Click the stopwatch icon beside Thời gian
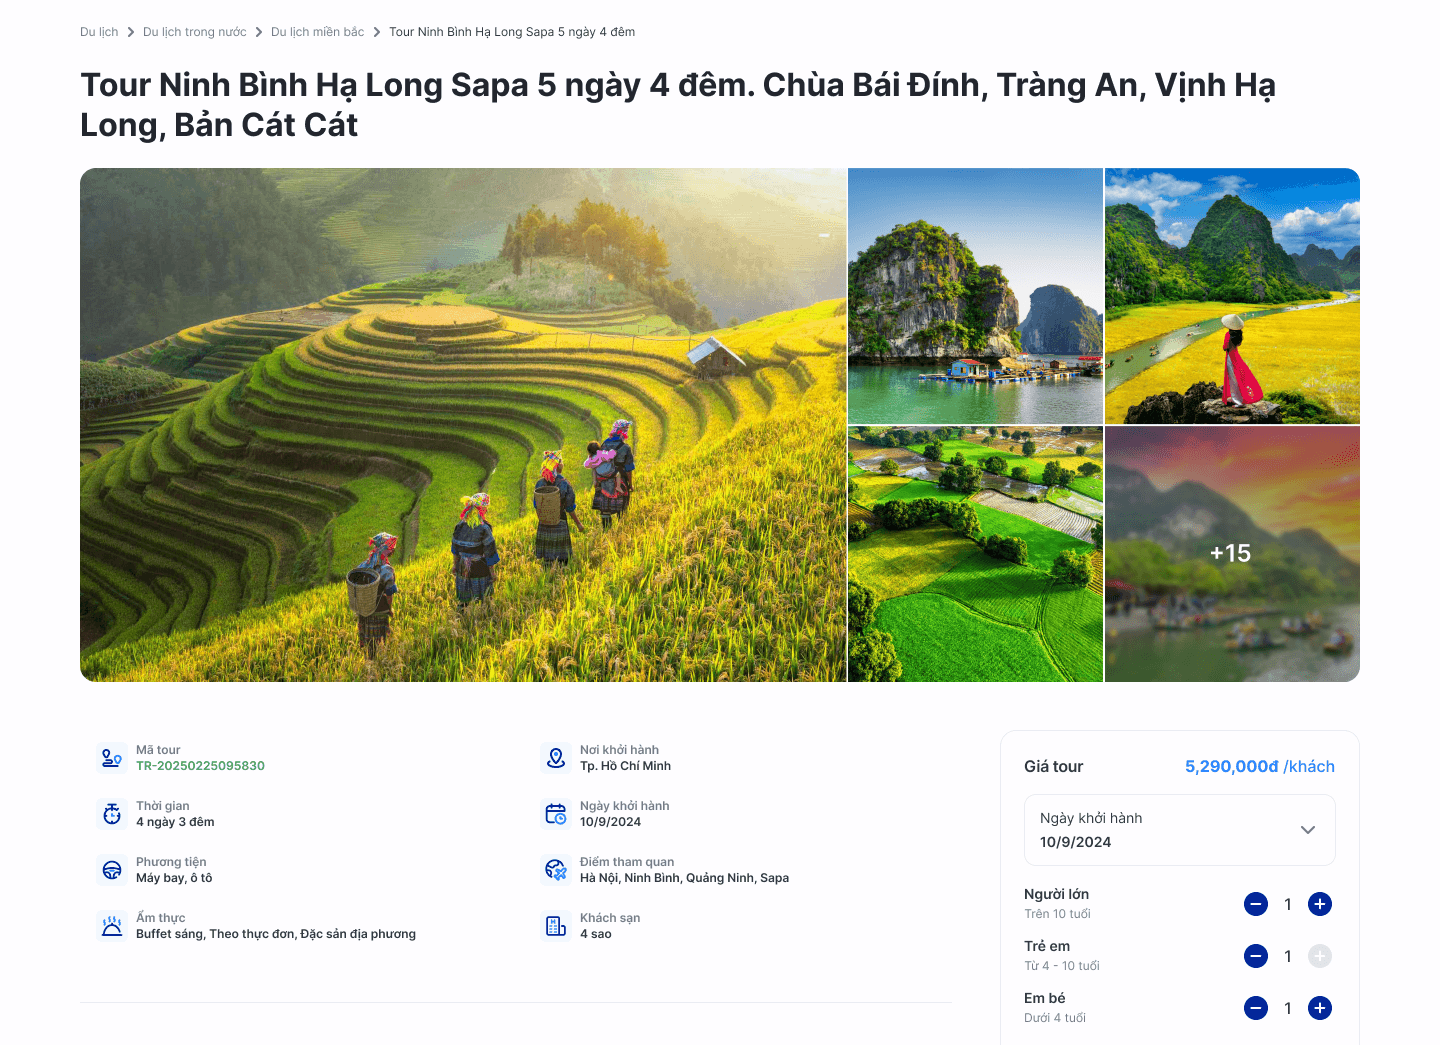Viewport: 1440px width, 1045px height. [x=112, y=814]
